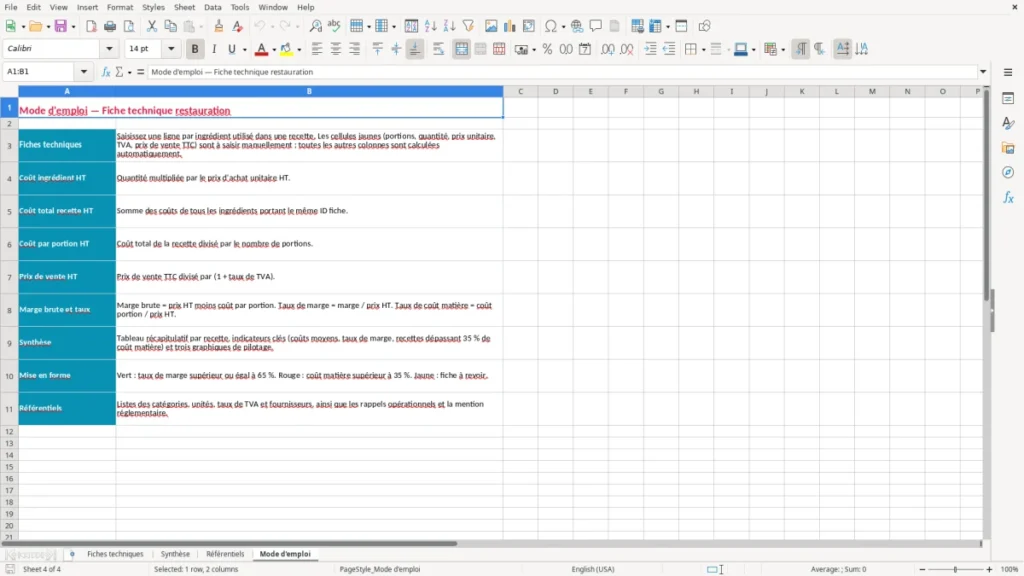
Task: Click the status bar zoom slider
Action: coord(955,569)
